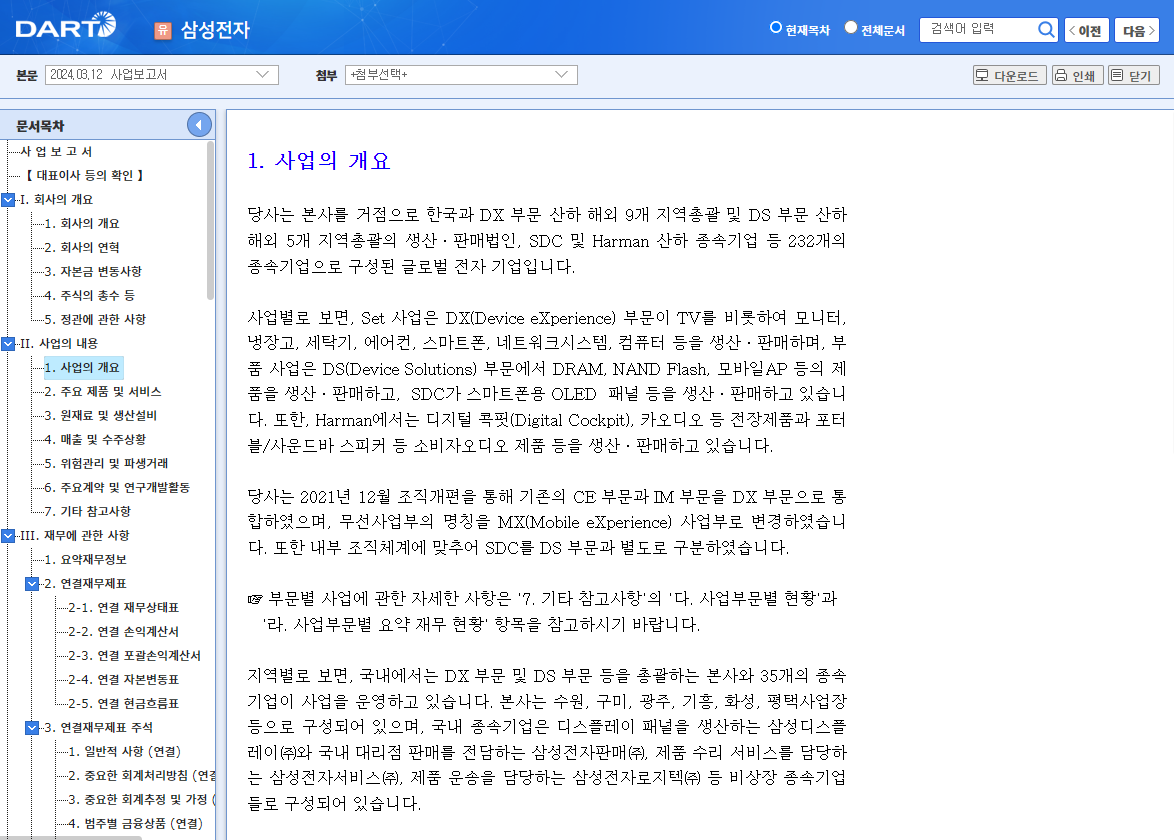Open 4. 범주별 금융상품 (연결)
1174x840 pixels.
pyautogui.click(x=136, y=824)
